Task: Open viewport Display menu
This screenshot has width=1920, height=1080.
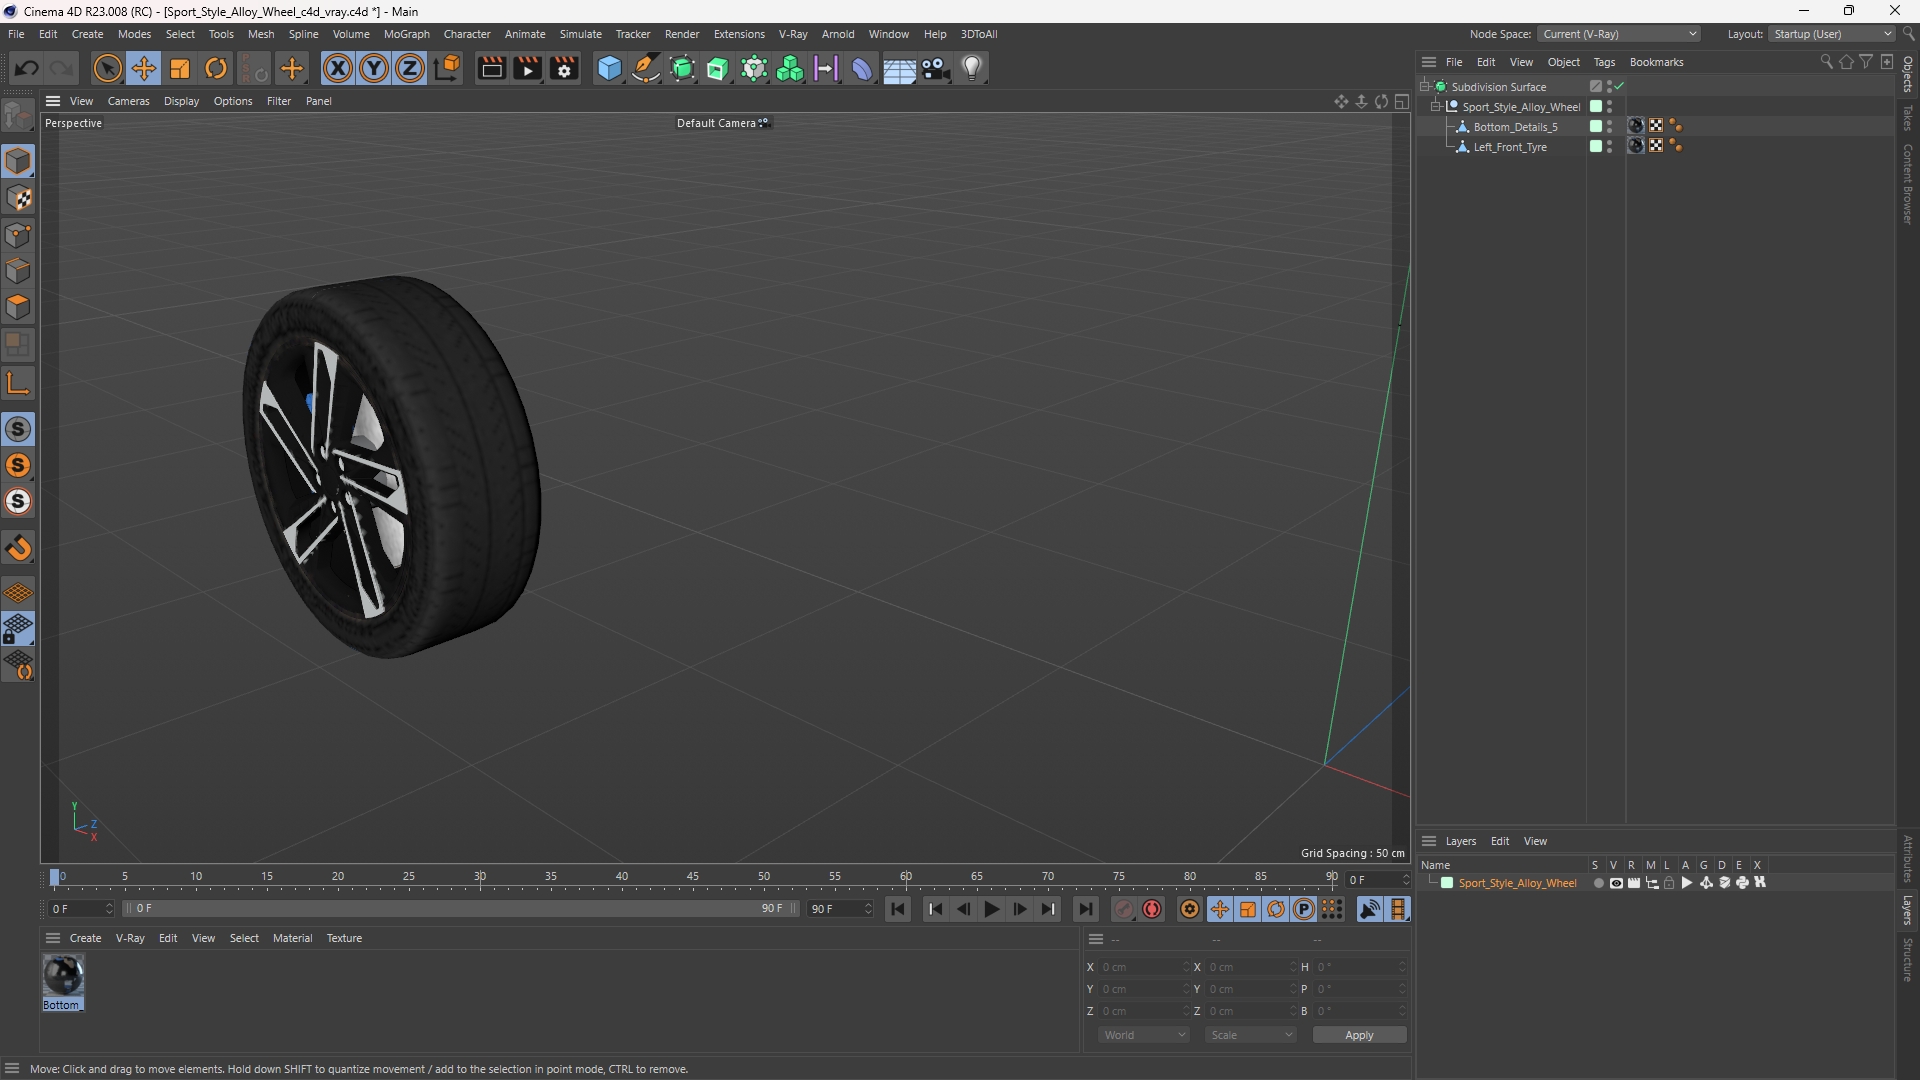Action: tap(181, 101)
